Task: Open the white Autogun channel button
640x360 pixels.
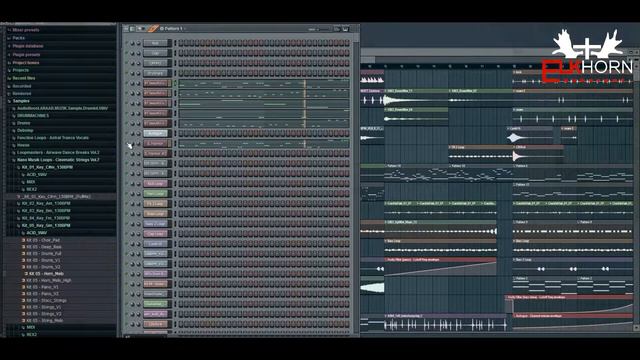Action: pyautogui.click(x=155, y=133)
